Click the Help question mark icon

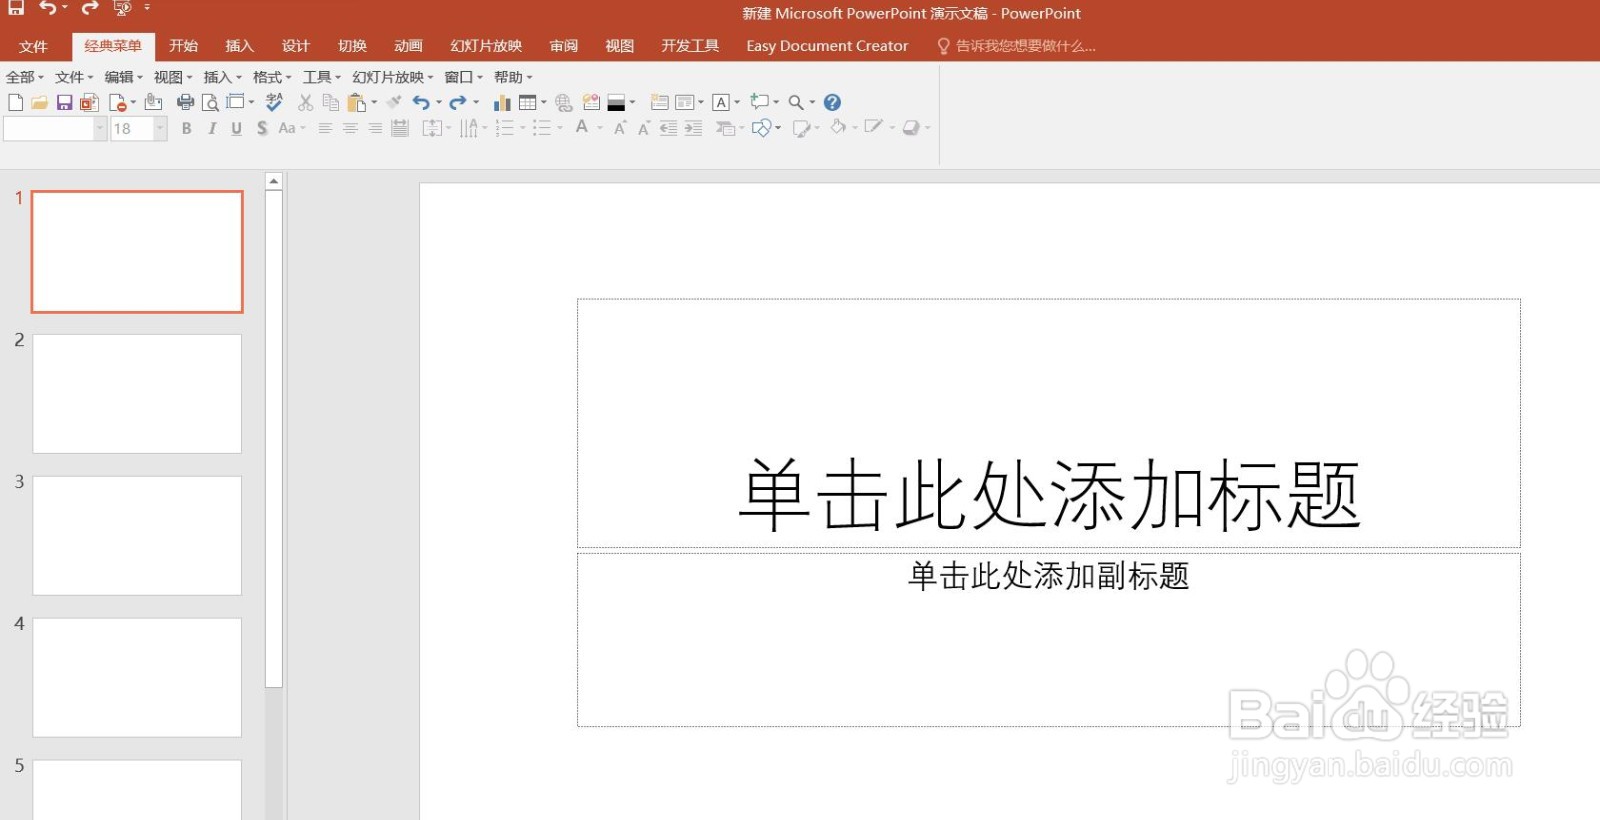(832, 102)
